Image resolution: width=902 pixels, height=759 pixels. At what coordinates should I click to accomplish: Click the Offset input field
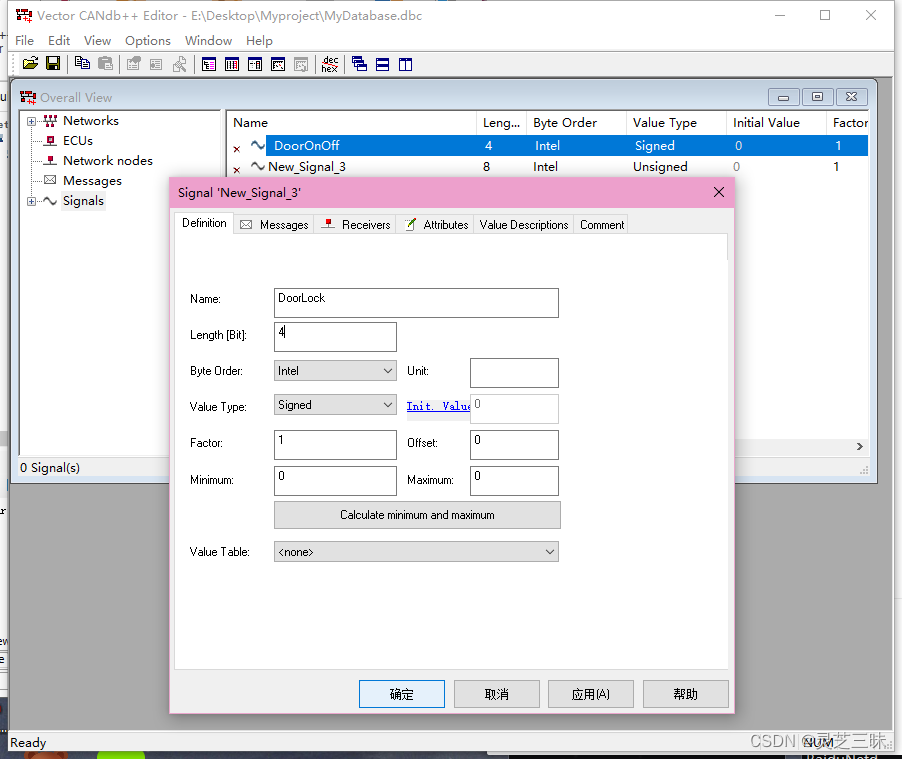click(x=514, y=445)
